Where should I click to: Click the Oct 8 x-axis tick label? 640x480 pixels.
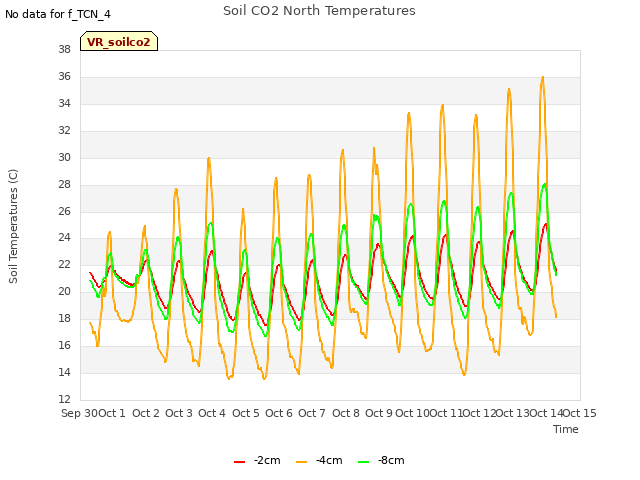click(x=346, y=413)
